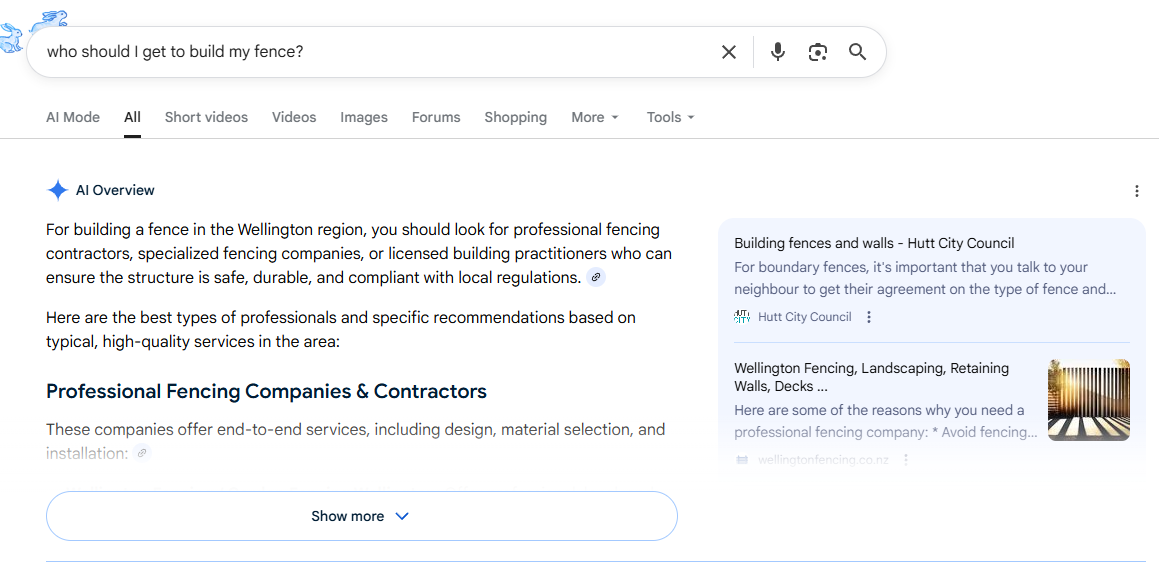
Task: Open three-dot menu beside wellingtonfencing.co.nz
Action: coord(906,460)
